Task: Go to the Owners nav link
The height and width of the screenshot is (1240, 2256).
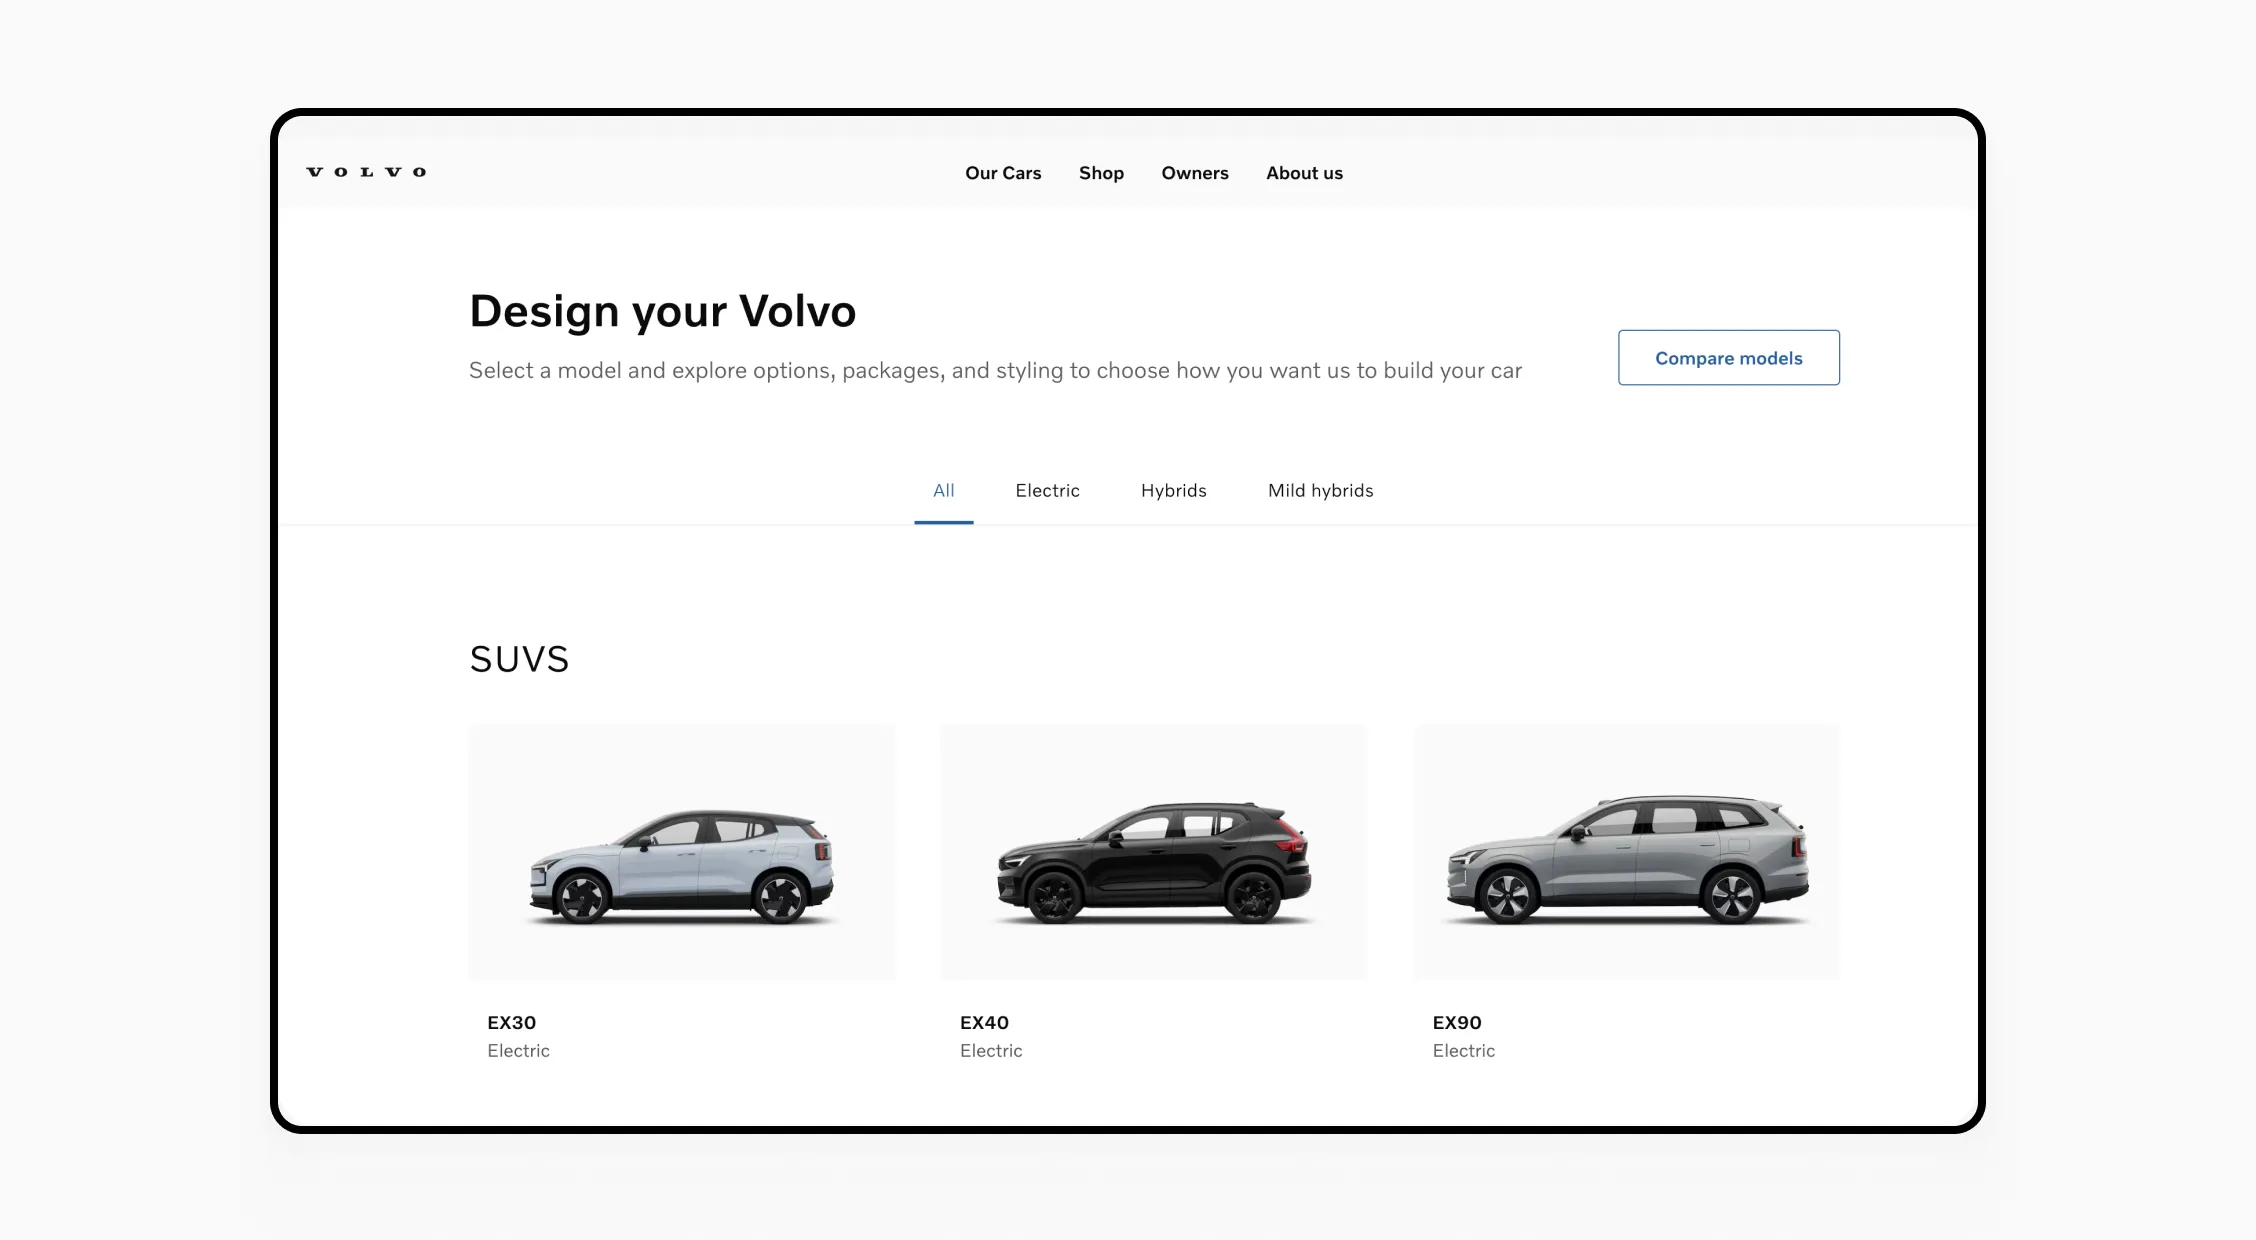Action: point(1195,173)
